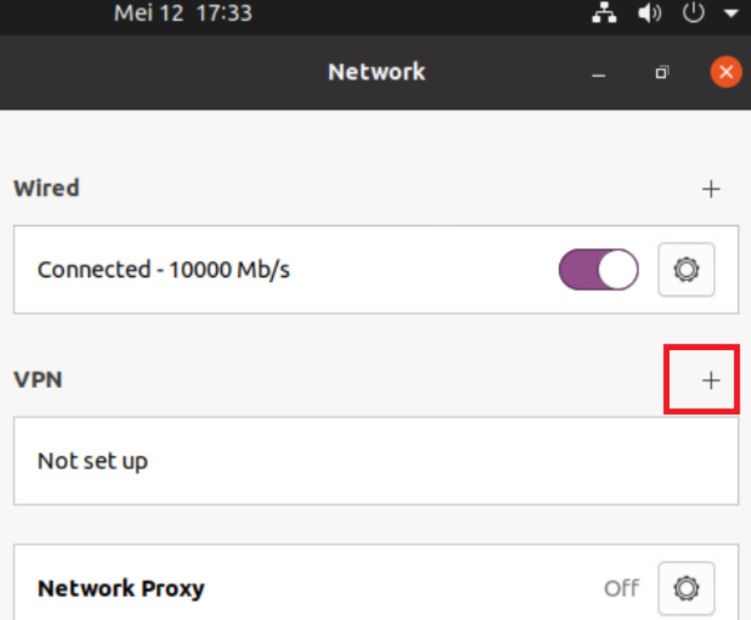Click the VPN 'Not set up' row

tap(93, 461)
